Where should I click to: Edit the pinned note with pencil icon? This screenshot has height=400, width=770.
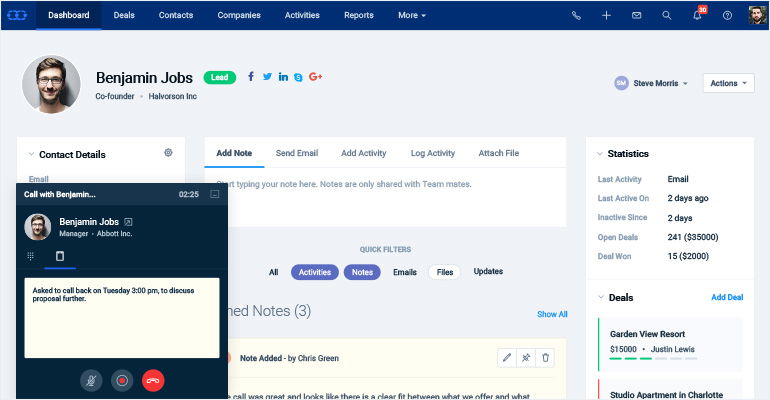[x=506, y=357]
